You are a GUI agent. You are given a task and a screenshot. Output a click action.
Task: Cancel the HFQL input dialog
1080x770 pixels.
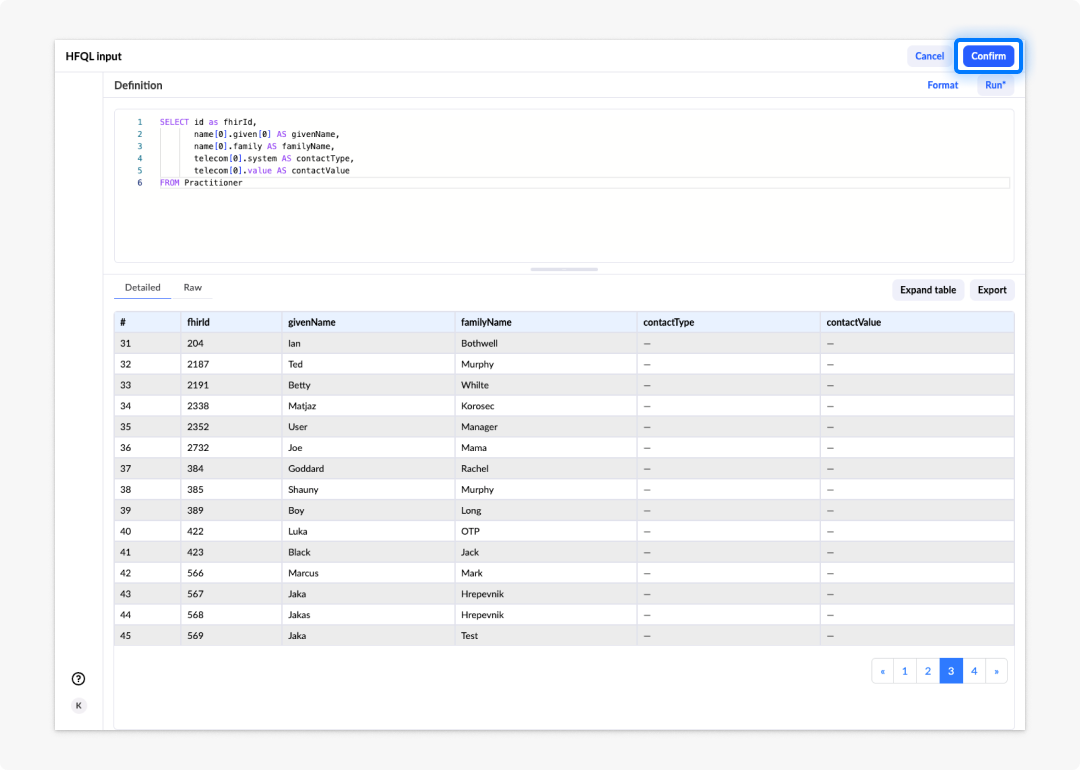[x=929, y=56]
